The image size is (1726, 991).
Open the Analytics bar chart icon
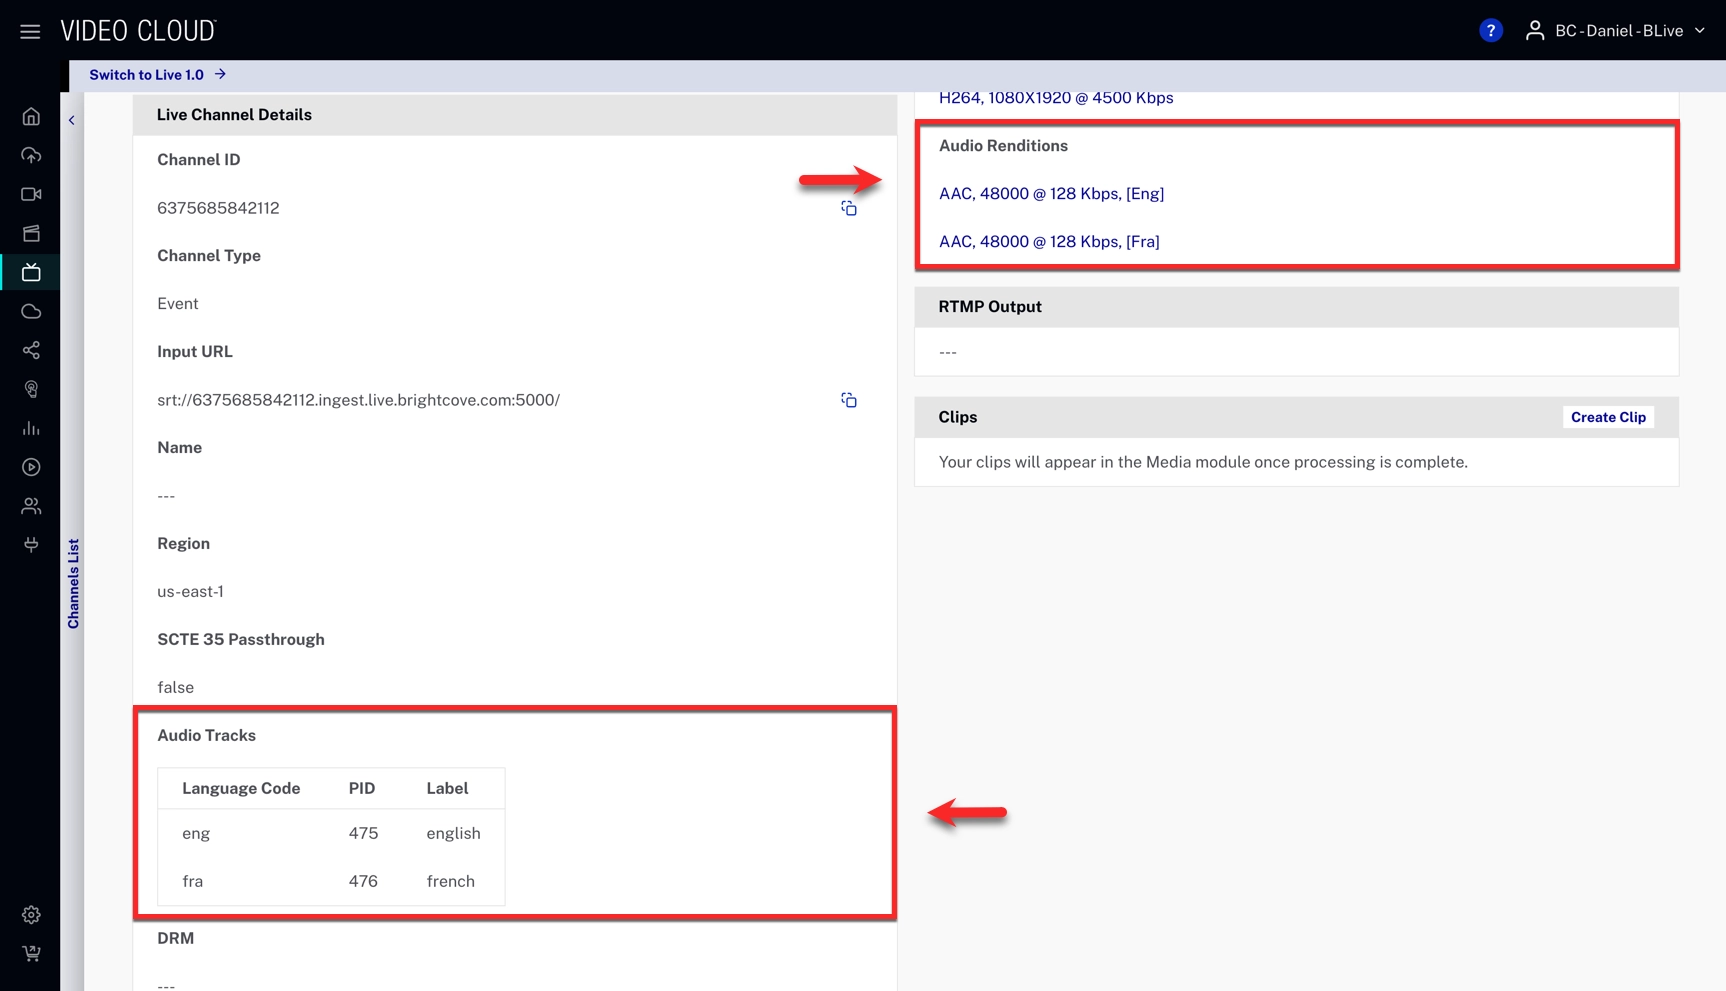pos(31,428)
